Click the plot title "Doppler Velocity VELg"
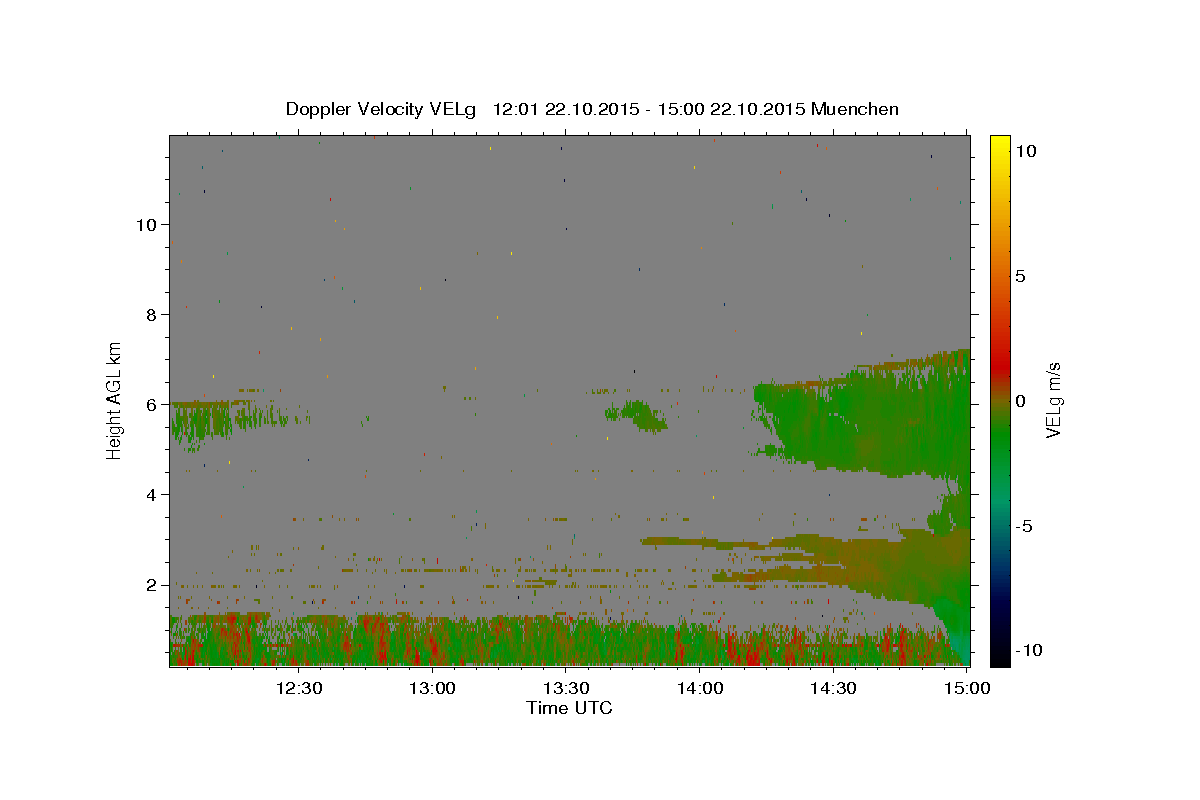Screen dimensions: 1200x800 379,109
